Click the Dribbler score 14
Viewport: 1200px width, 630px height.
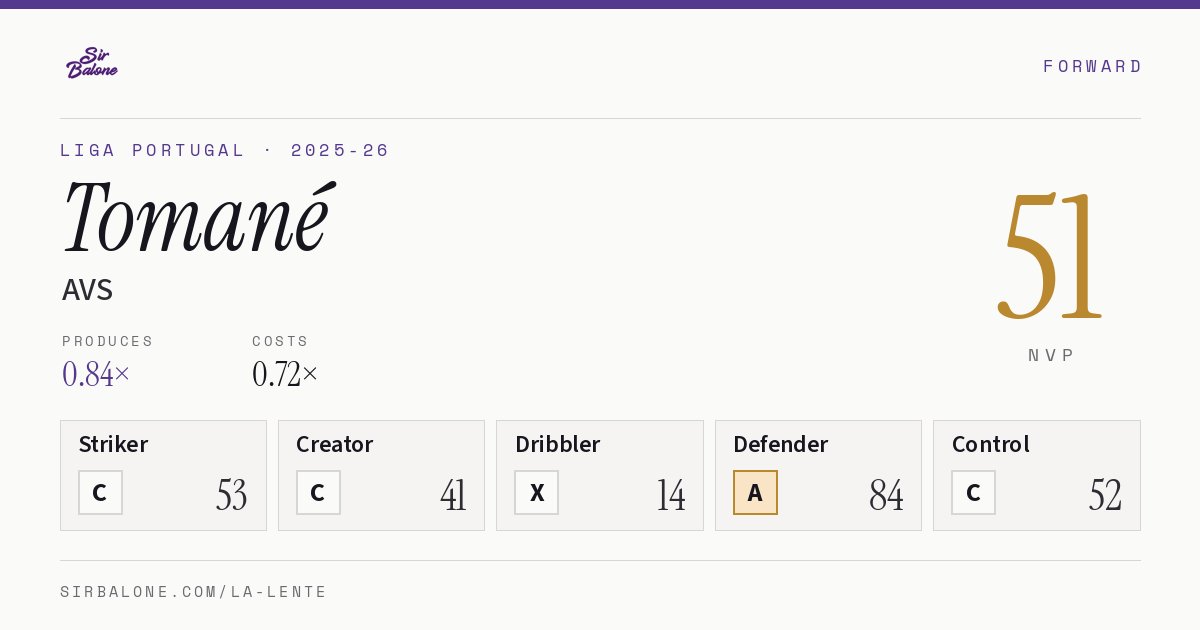click(x=671, y=495)
